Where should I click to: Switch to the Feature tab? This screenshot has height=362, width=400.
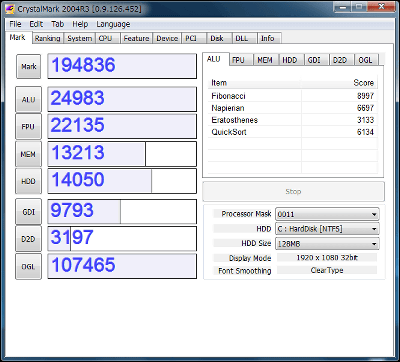pos(136,39)
